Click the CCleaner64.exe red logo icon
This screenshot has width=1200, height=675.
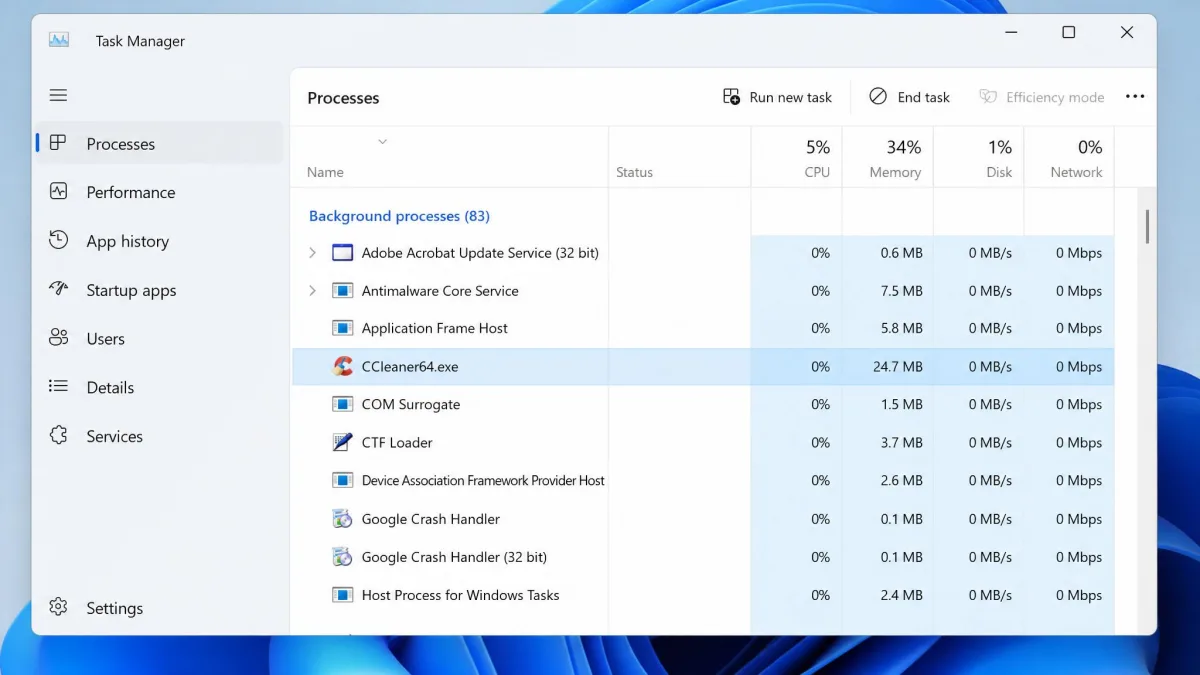tap(343, 366)
